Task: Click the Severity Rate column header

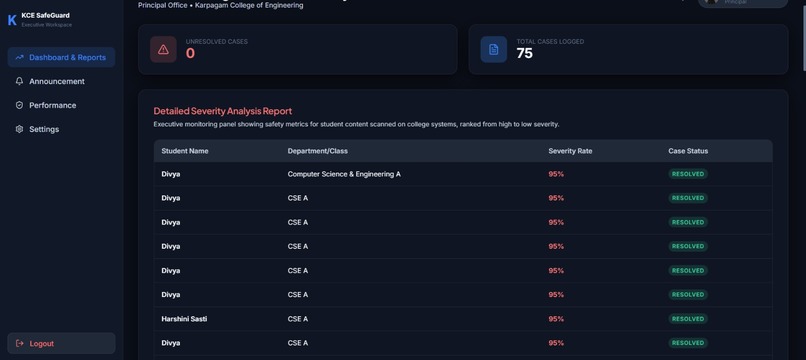Action: tap(570, 151)
